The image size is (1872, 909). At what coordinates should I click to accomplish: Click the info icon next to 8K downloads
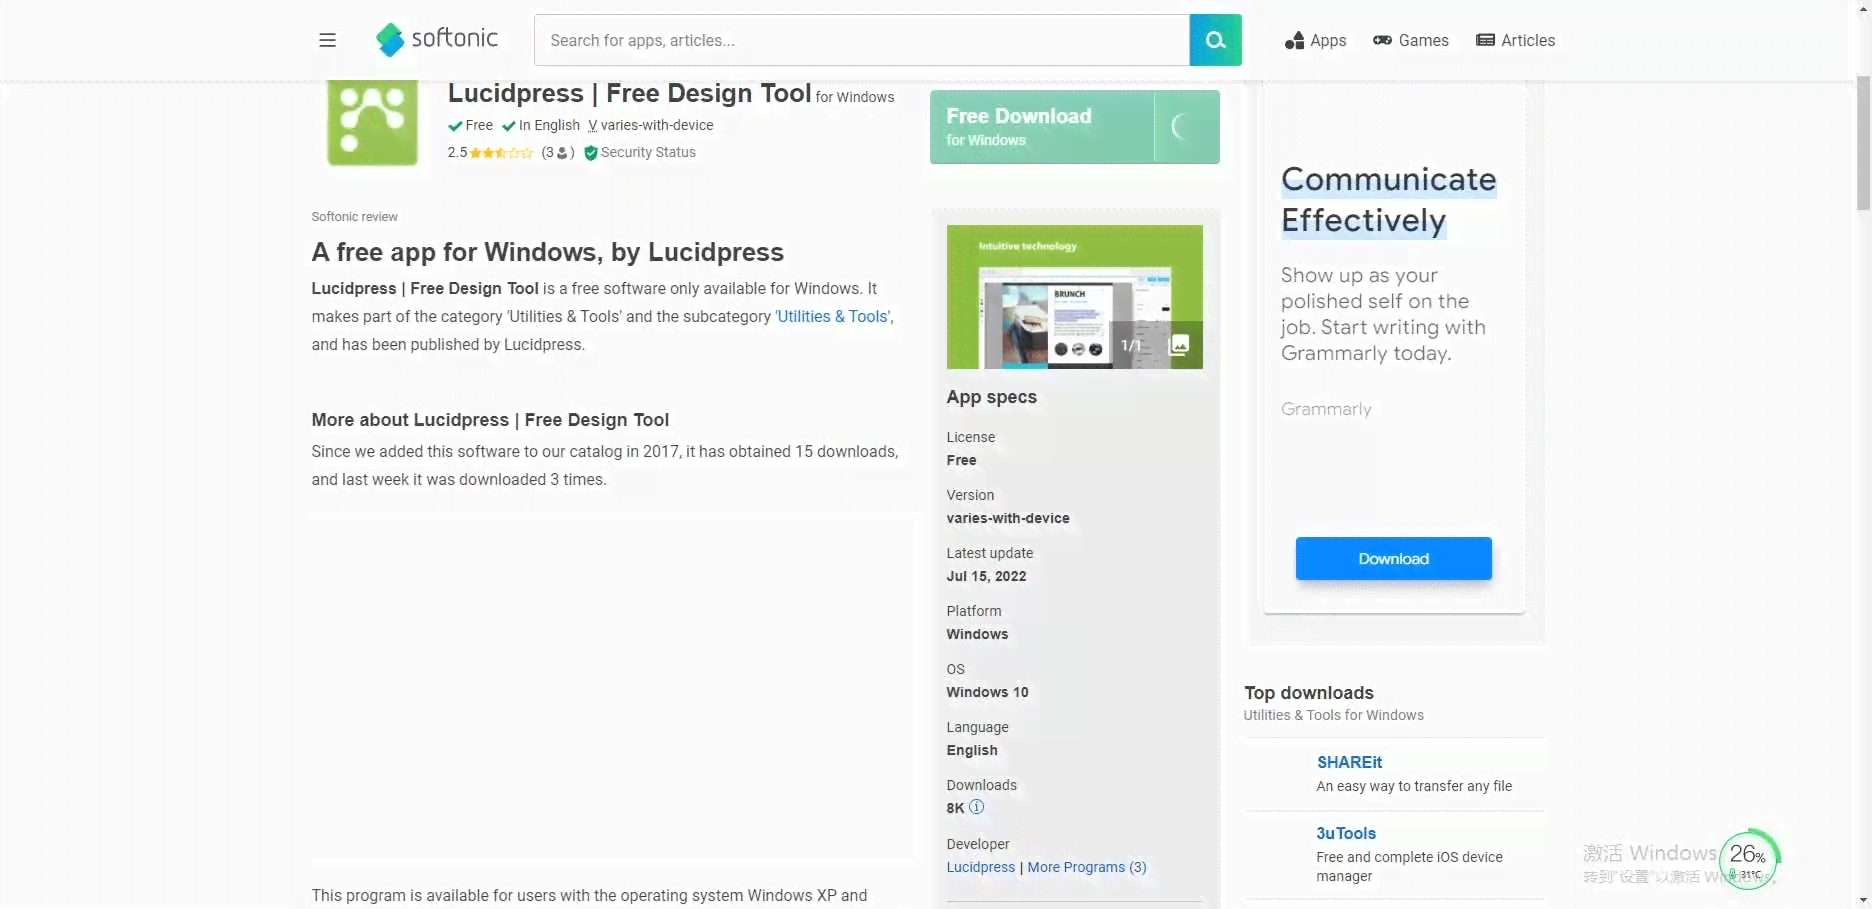coord(976,807)
